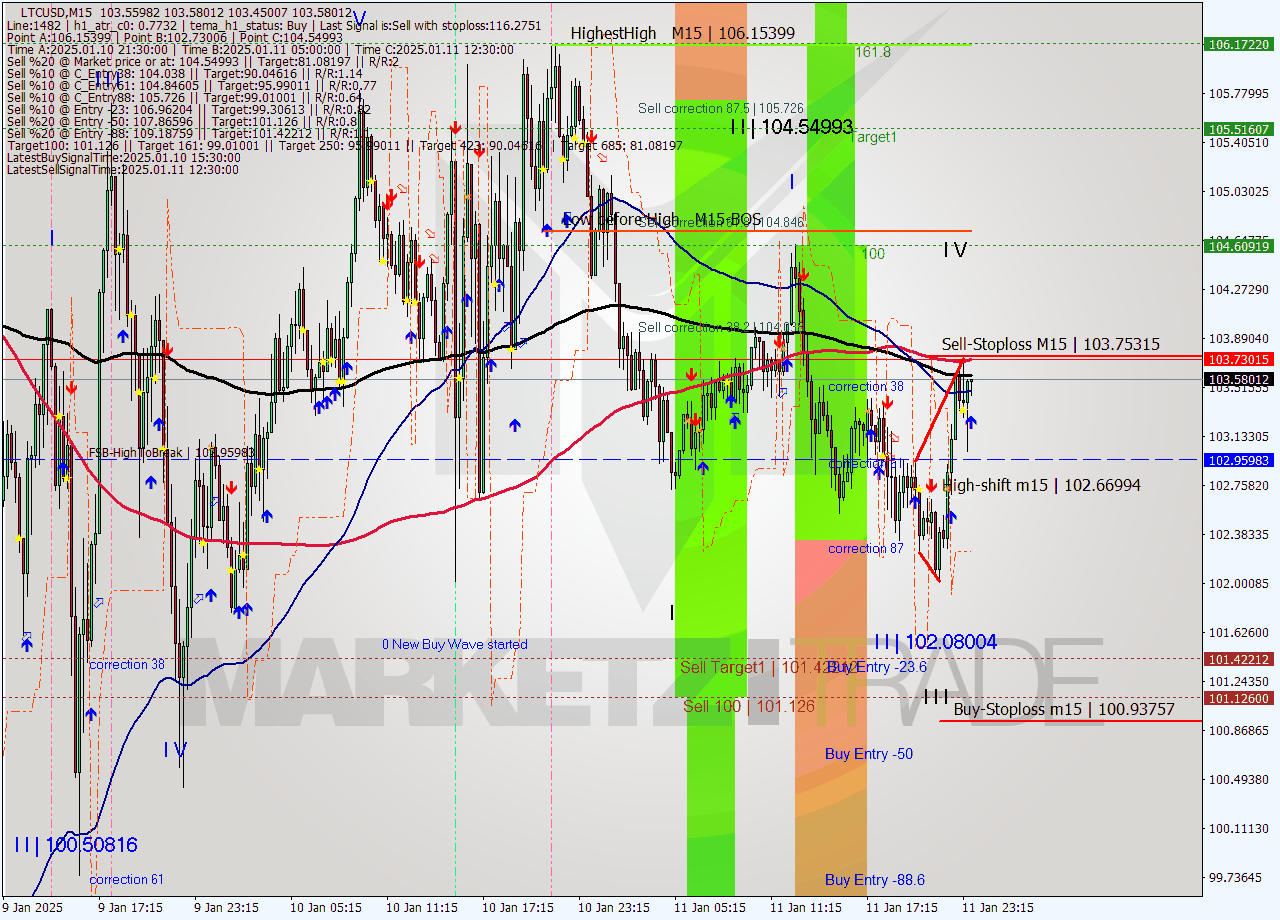Click the 102.38335 price scale value
The height and width of the screenshot is (920, 1280).
pyautogui.click(x=1239, y=534)
